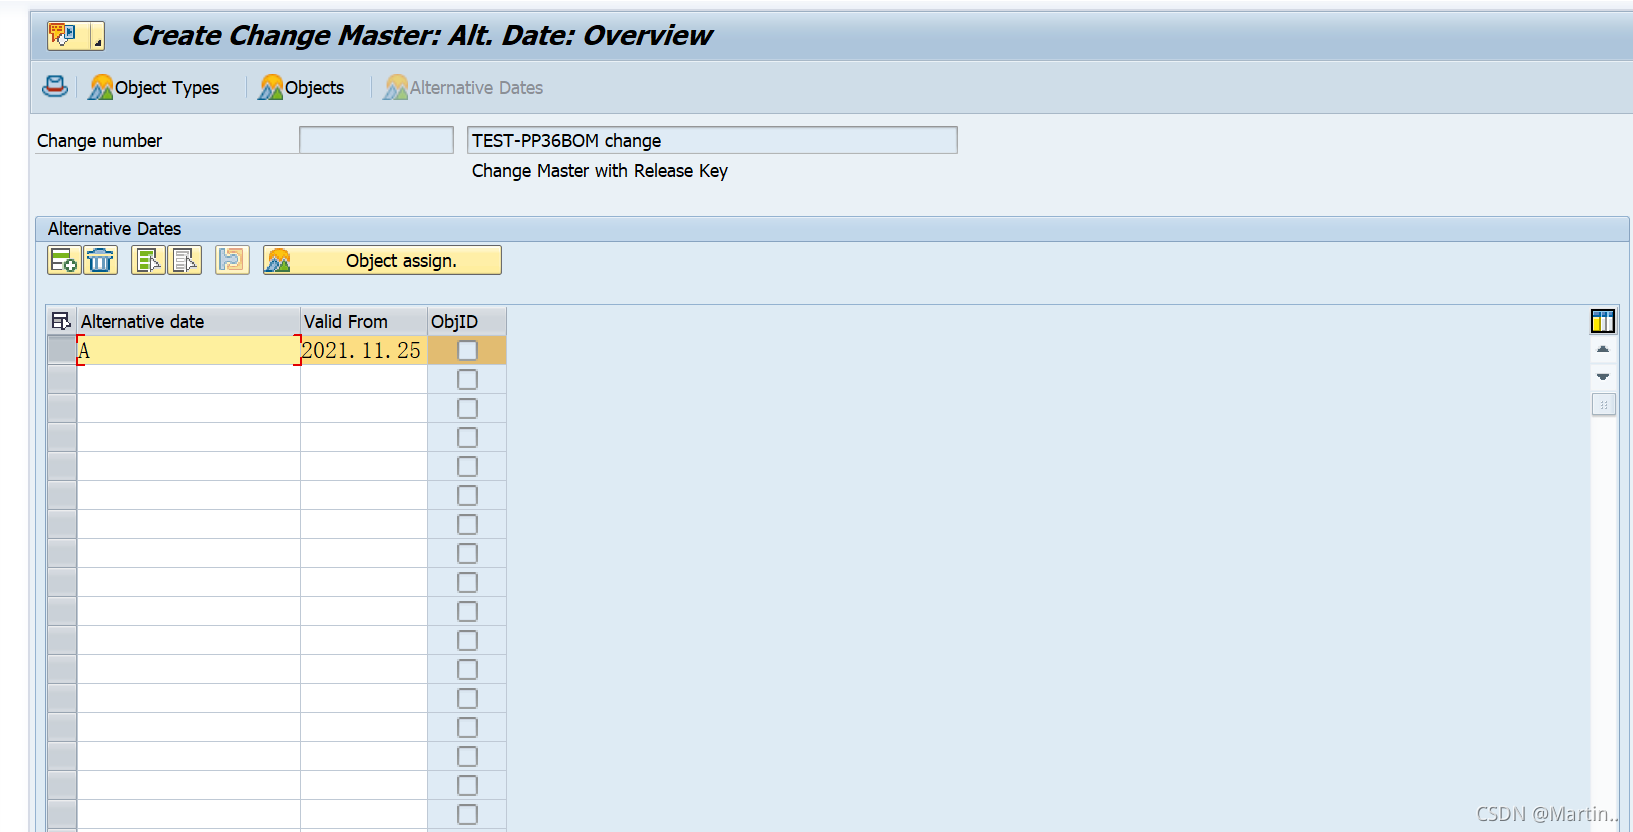
Task: Click the greyed undo arrow icon
Action: click(232, 260)
